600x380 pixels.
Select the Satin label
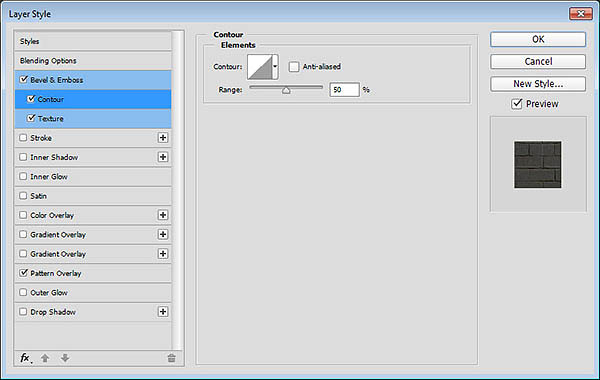[x=38, y=196]
